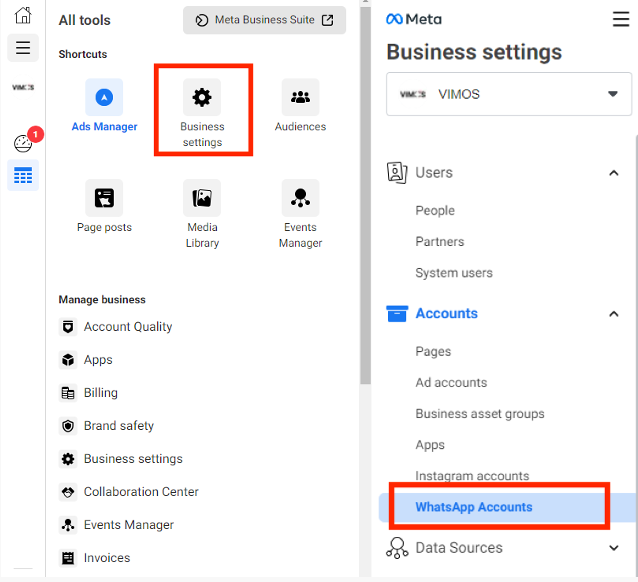Click the All tools panel scrollbar

click(x=365, y=195)
